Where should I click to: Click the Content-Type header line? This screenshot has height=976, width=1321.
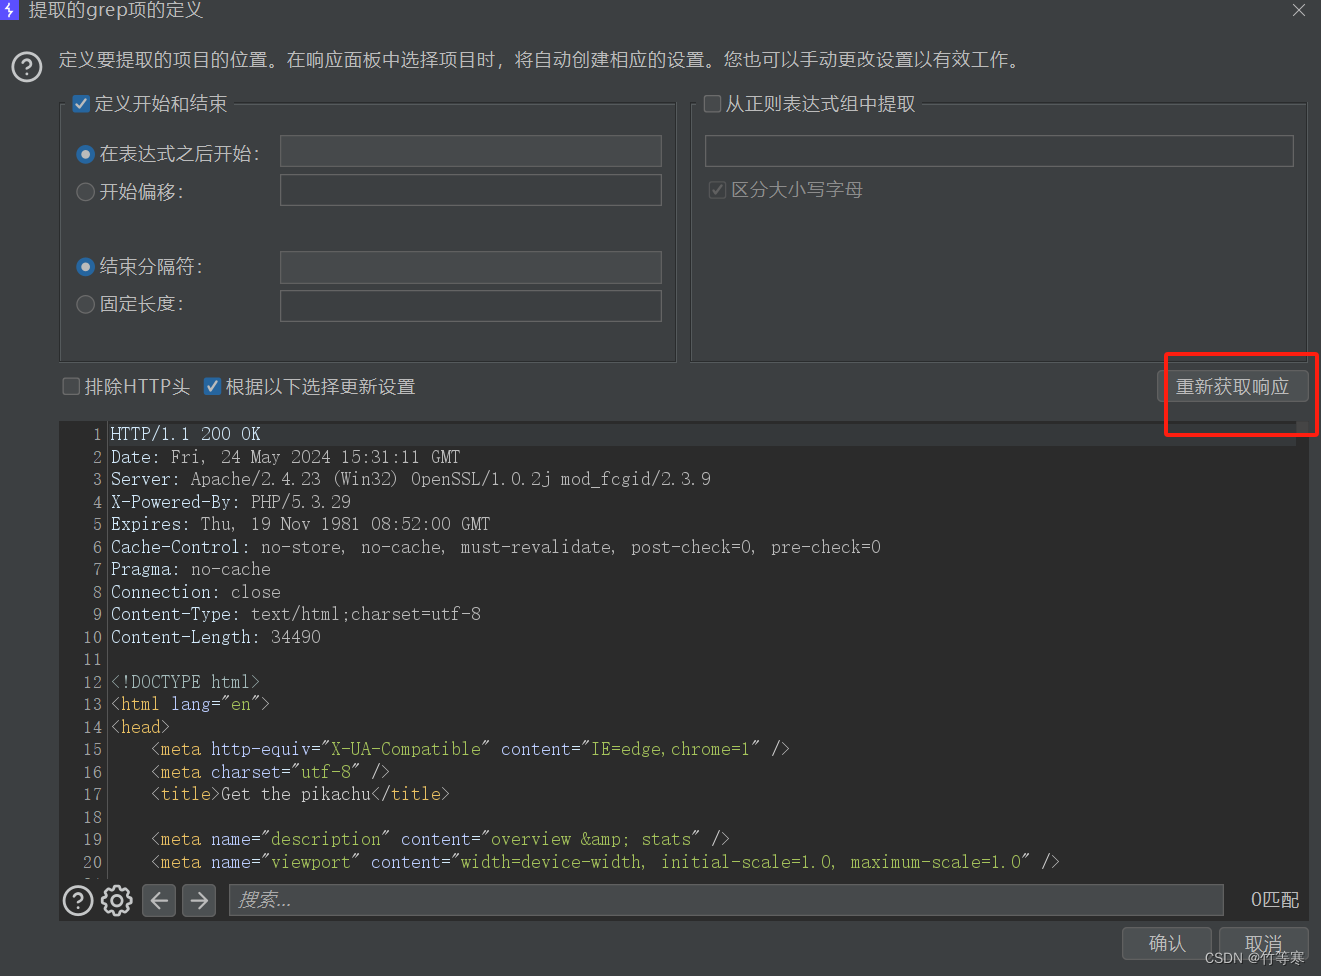295,614
